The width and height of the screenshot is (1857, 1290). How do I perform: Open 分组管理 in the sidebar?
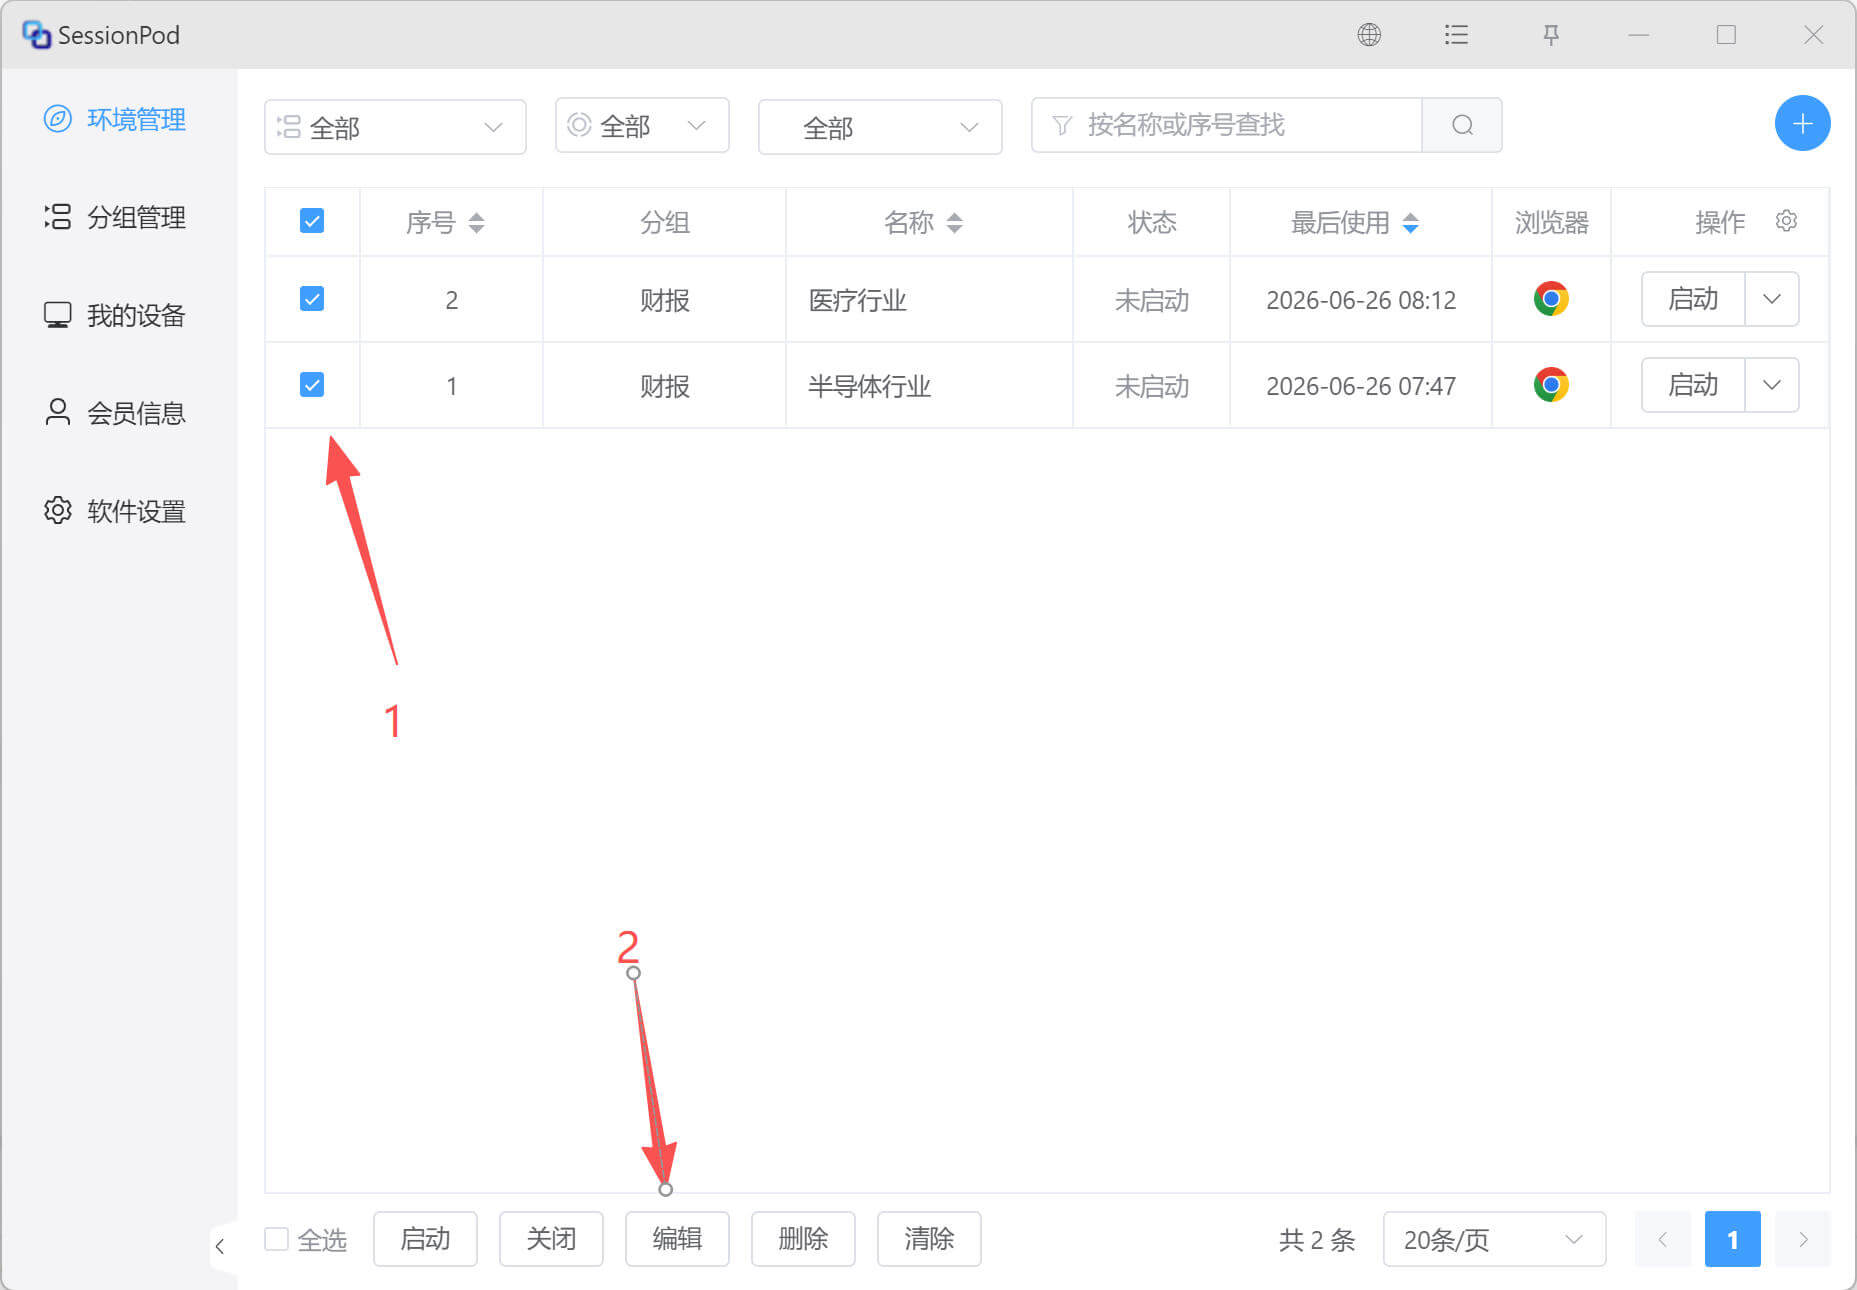(115, 217)
